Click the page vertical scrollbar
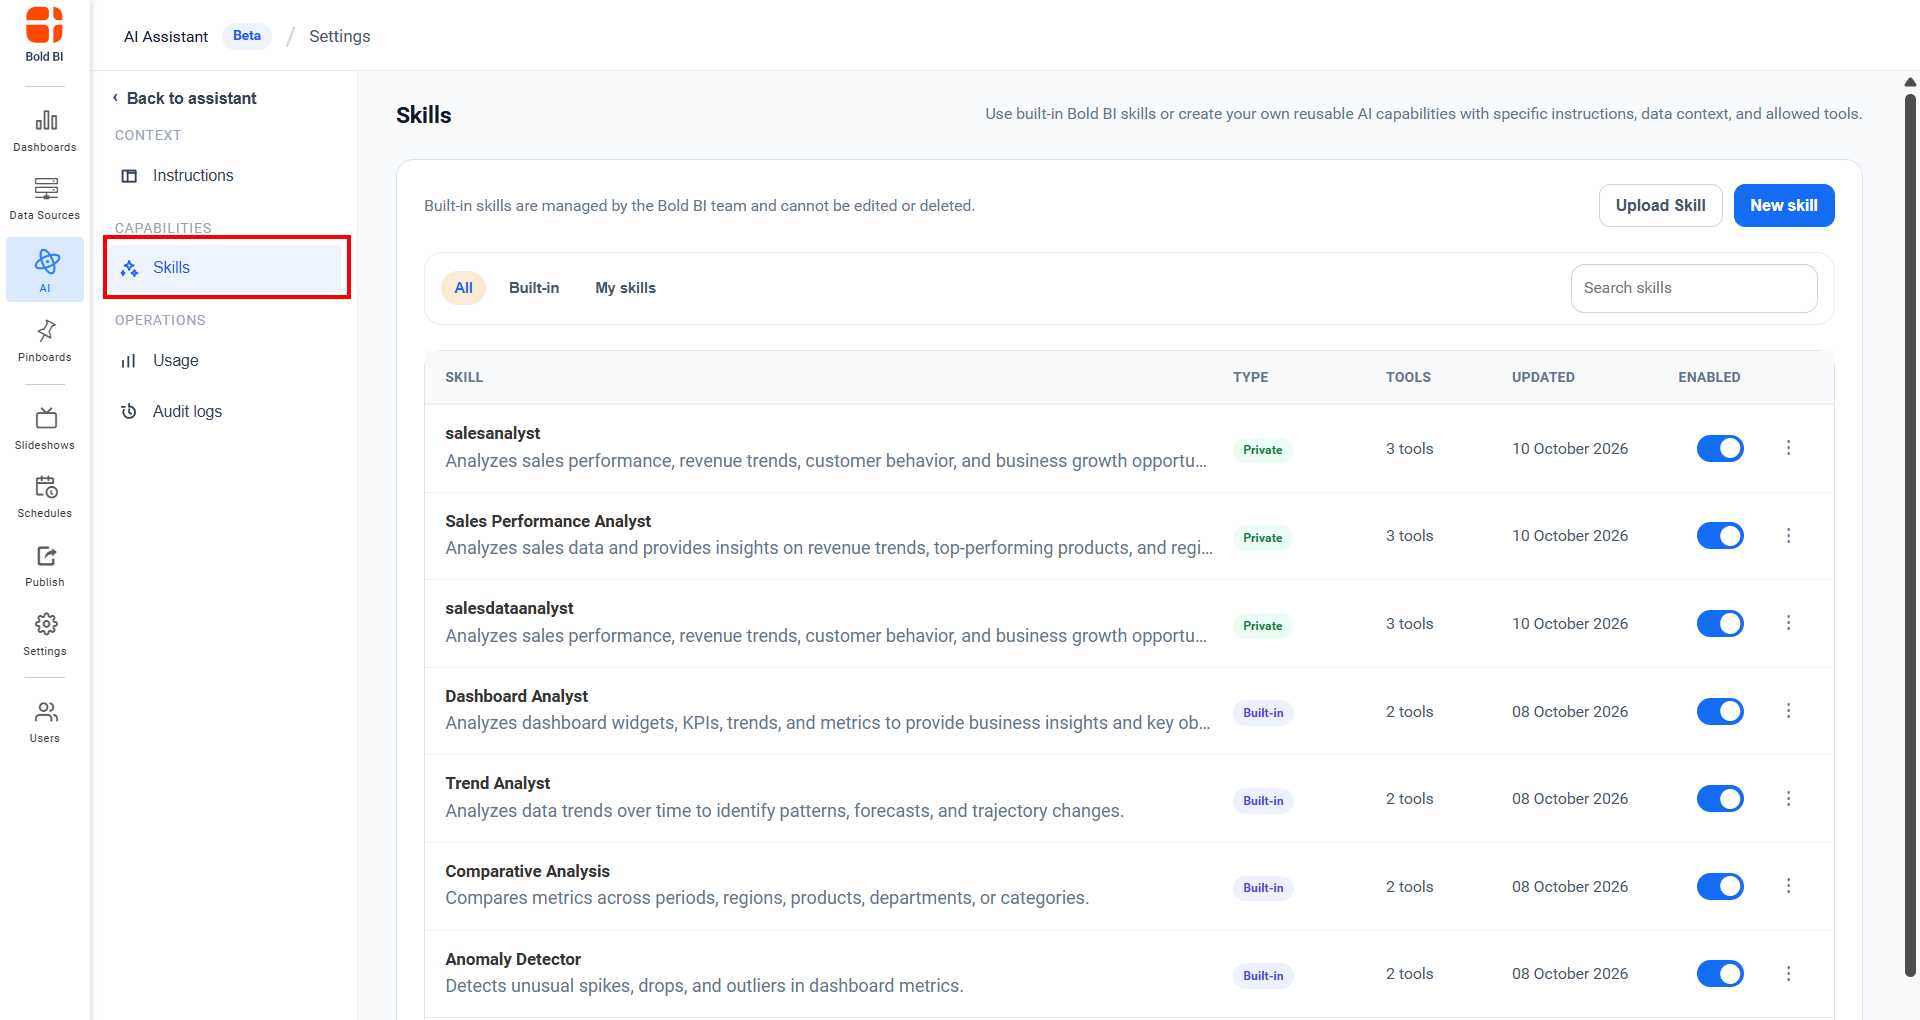1920x1020 pixels. 1910,535
